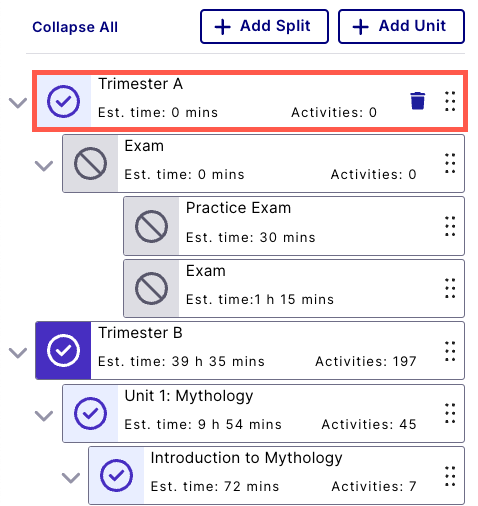Click drag handle on Practice Exam row
478x506 pixels.
(x=450, y=226)
